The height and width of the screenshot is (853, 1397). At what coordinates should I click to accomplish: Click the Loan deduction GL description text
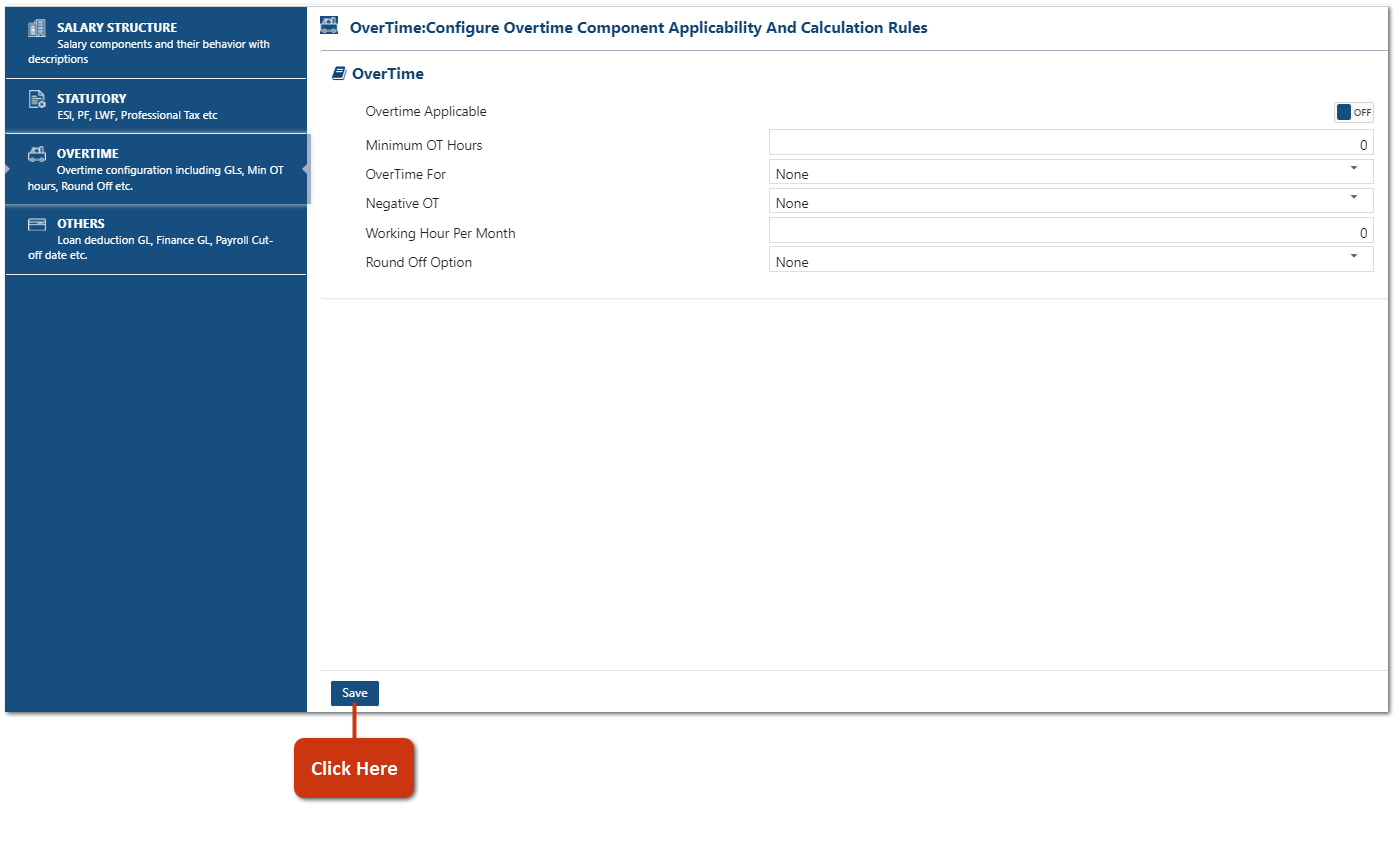(x=151, y=247)
